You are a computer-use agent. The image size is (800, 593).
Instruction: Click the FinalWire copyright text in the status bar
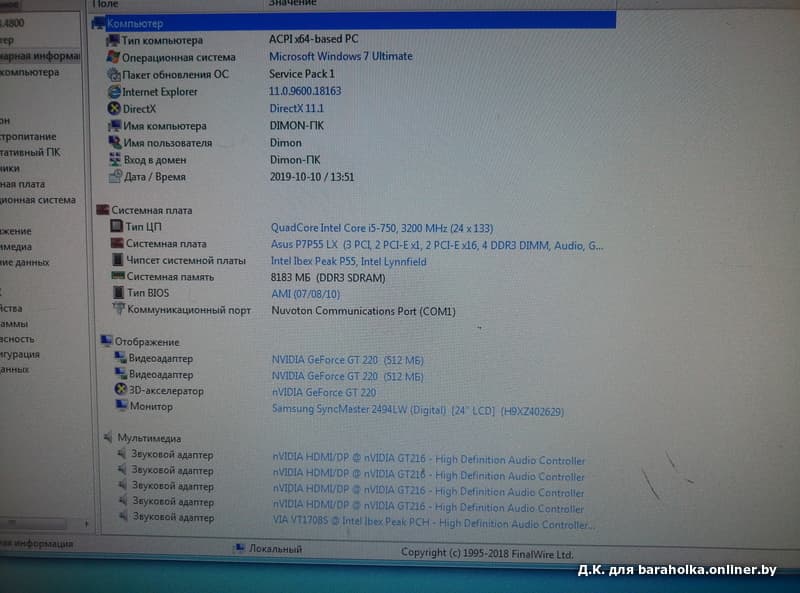[487, 553]
